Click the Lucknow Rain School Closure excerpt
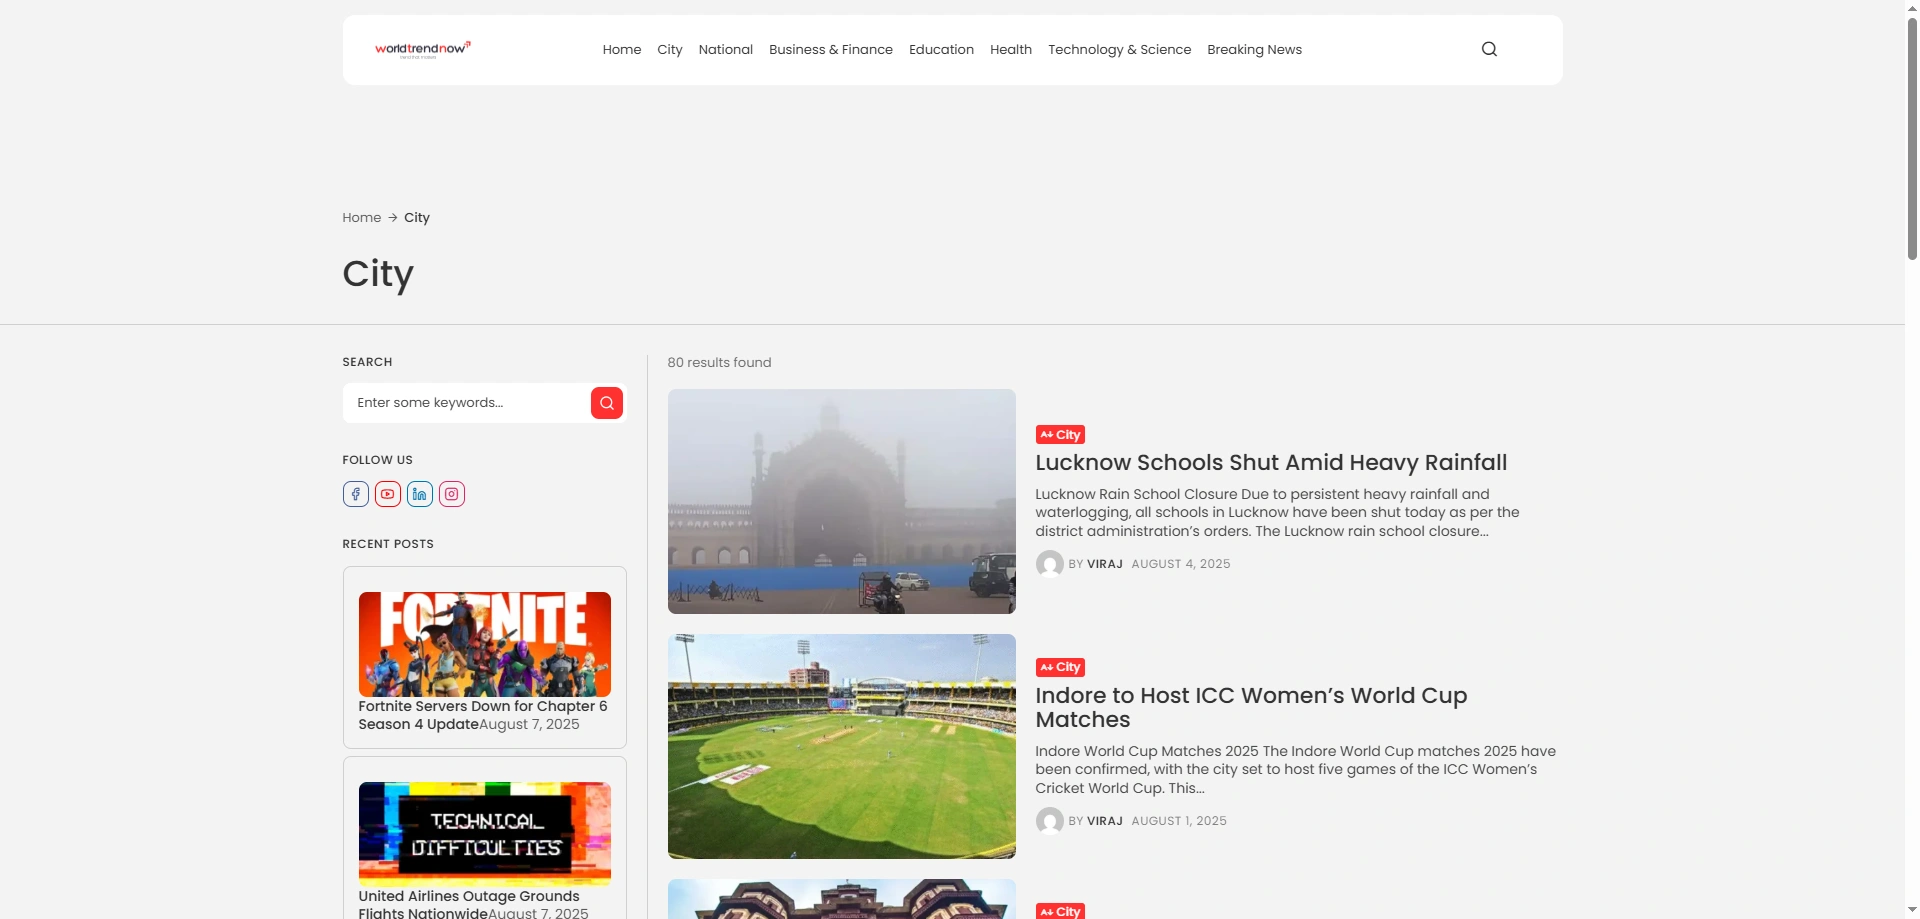1920x919 pixels. coord(1277,513)
